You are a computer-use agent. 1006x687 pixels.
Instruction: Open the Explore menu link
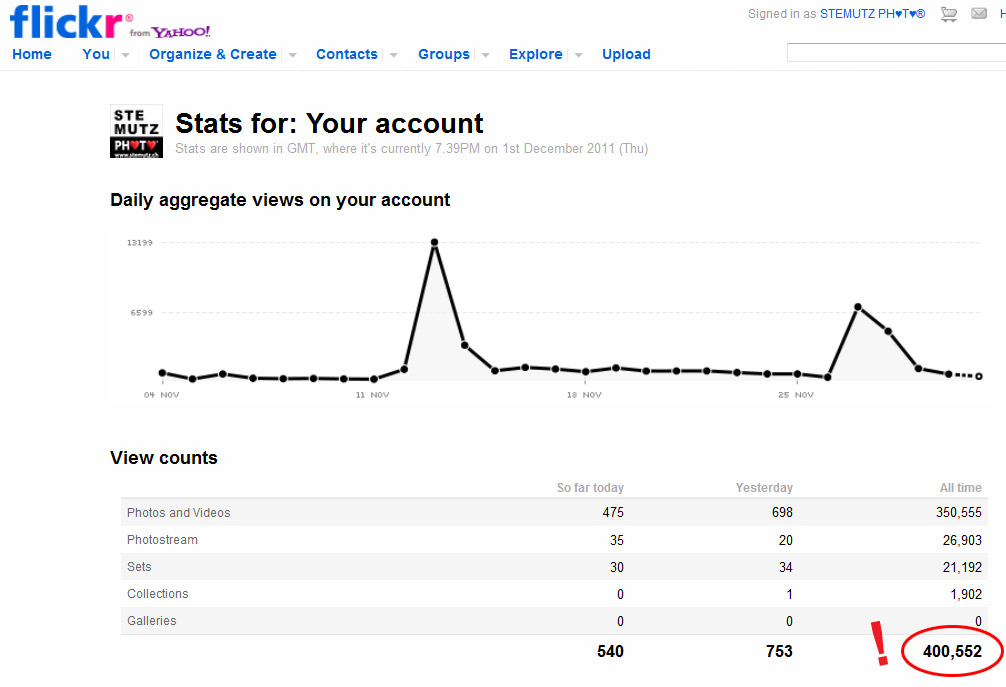[x=535, y=54]
